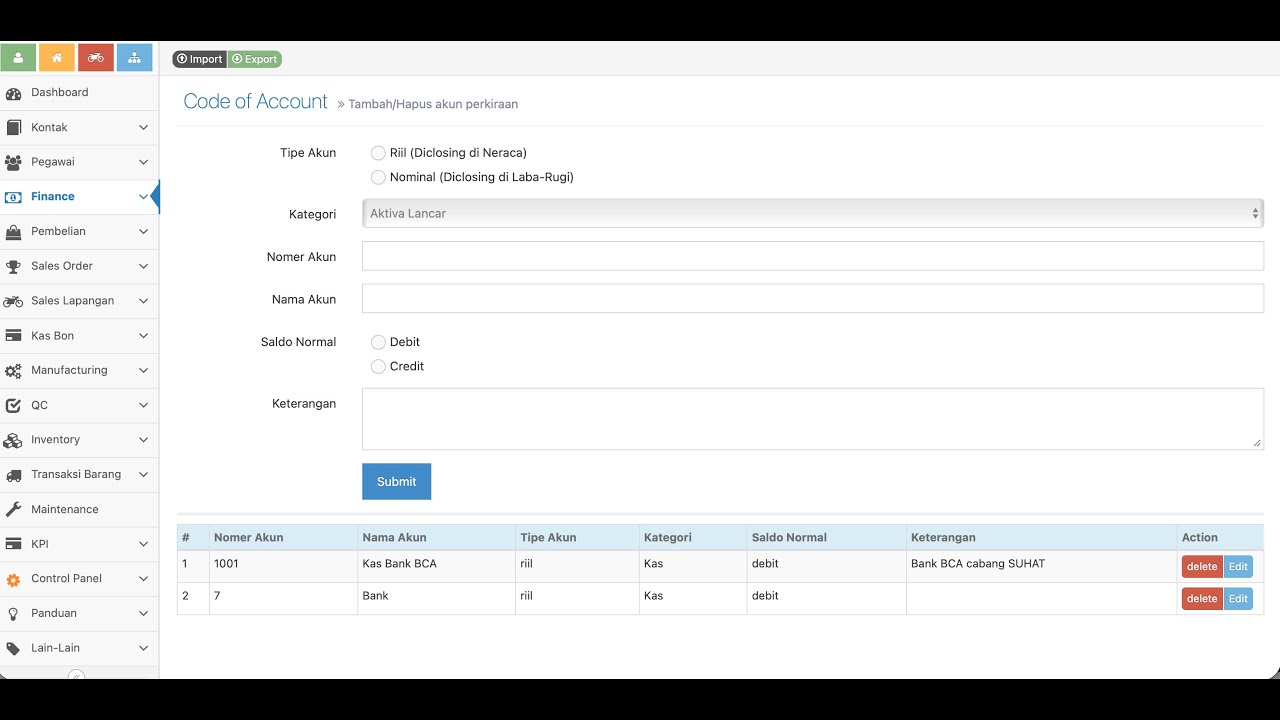The image size is (1280, 720).
Task: Click the Maintenance wrench icon
Action: click(13, 510)
